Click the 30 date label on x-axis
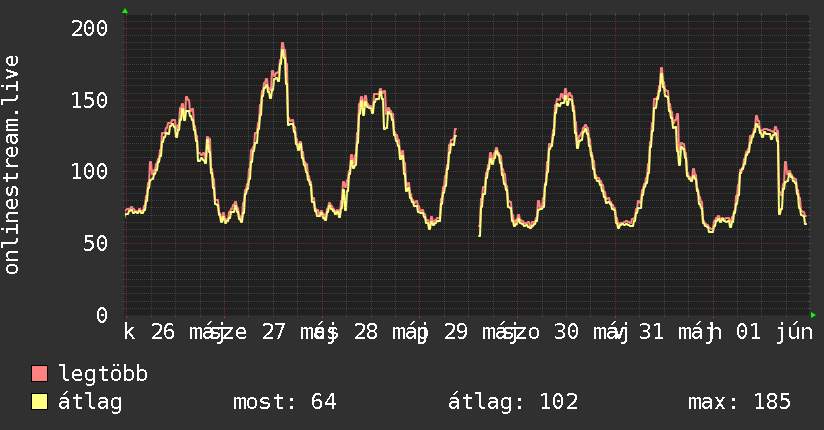Screen dimensions: 824x430 [x=566, y=332]
